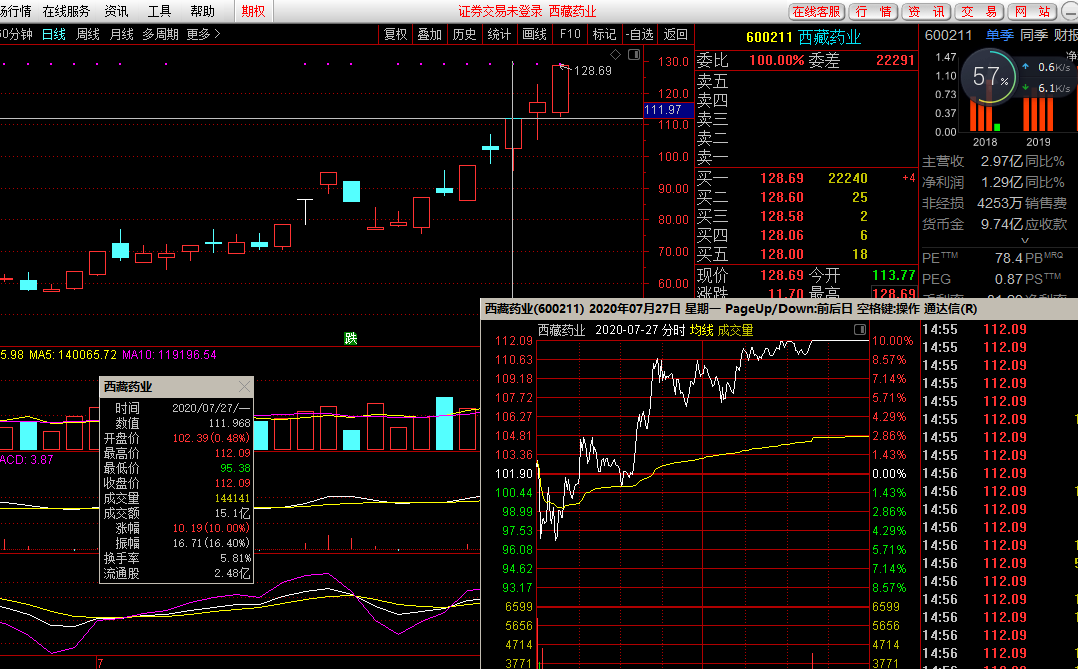This screenshot has width=1078, height=669.
Task: Click the 买一 price 128.69 row
Action: 806,178
